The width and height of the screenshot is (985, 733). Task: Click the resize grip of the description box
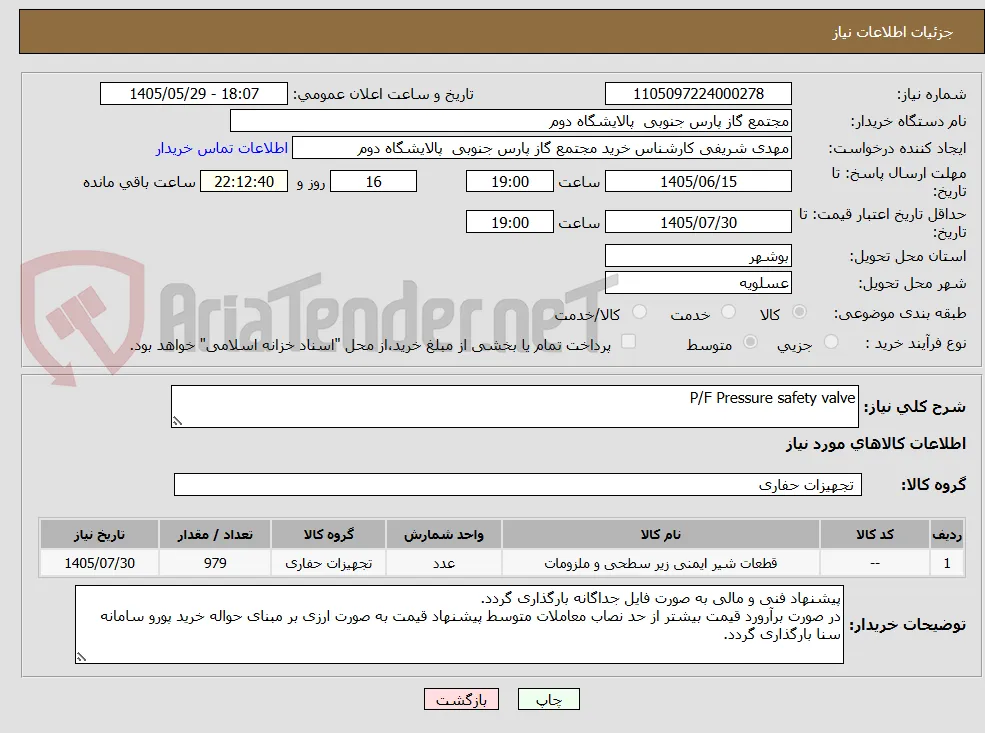point(177,421)
